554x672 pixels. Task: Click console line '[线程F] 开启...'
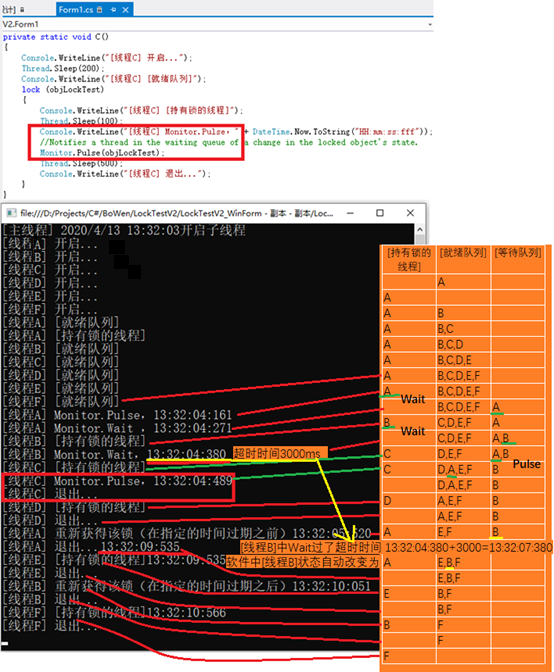tap(50, 309)
